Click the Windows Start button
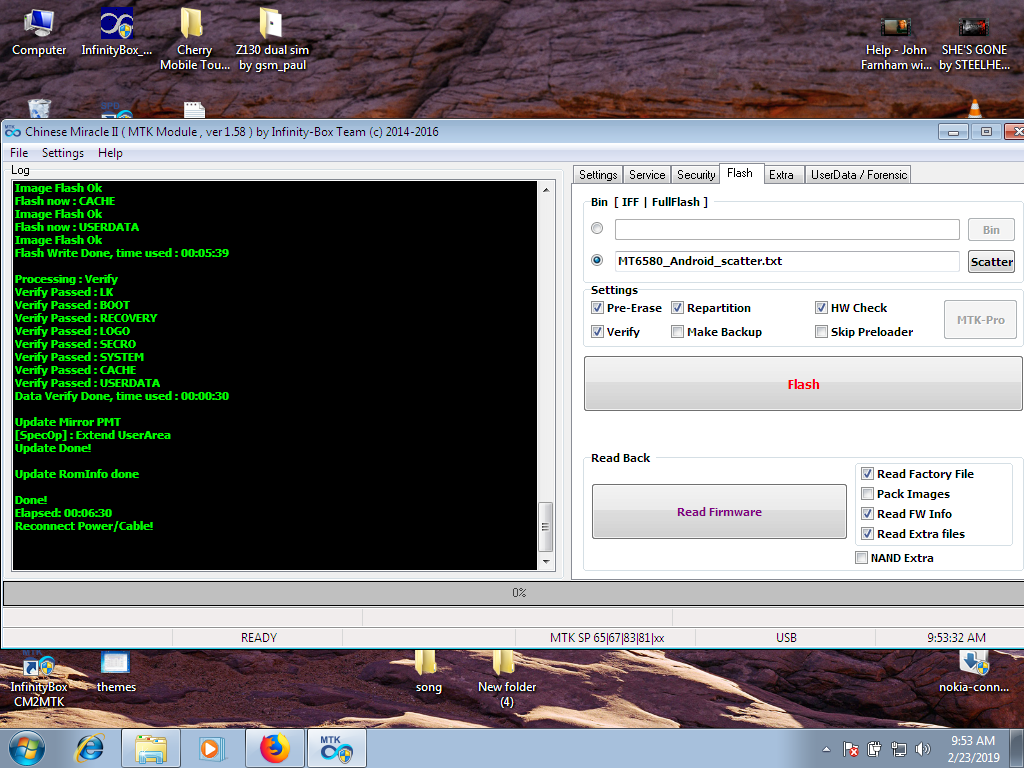1024x768 pixels. (27, 748)
